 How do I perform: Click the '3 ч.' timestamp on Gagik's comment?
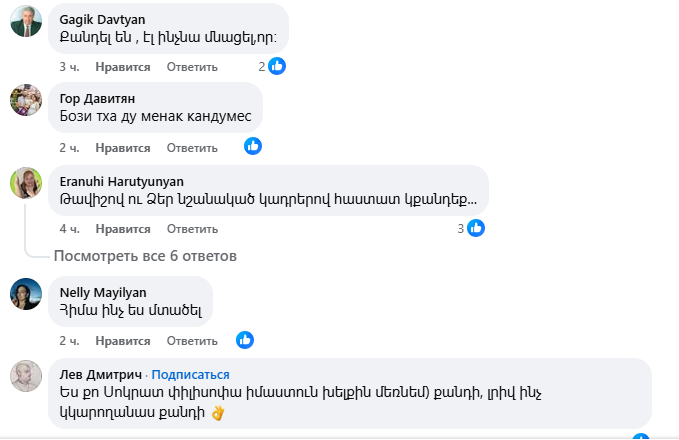pos(69,67)
